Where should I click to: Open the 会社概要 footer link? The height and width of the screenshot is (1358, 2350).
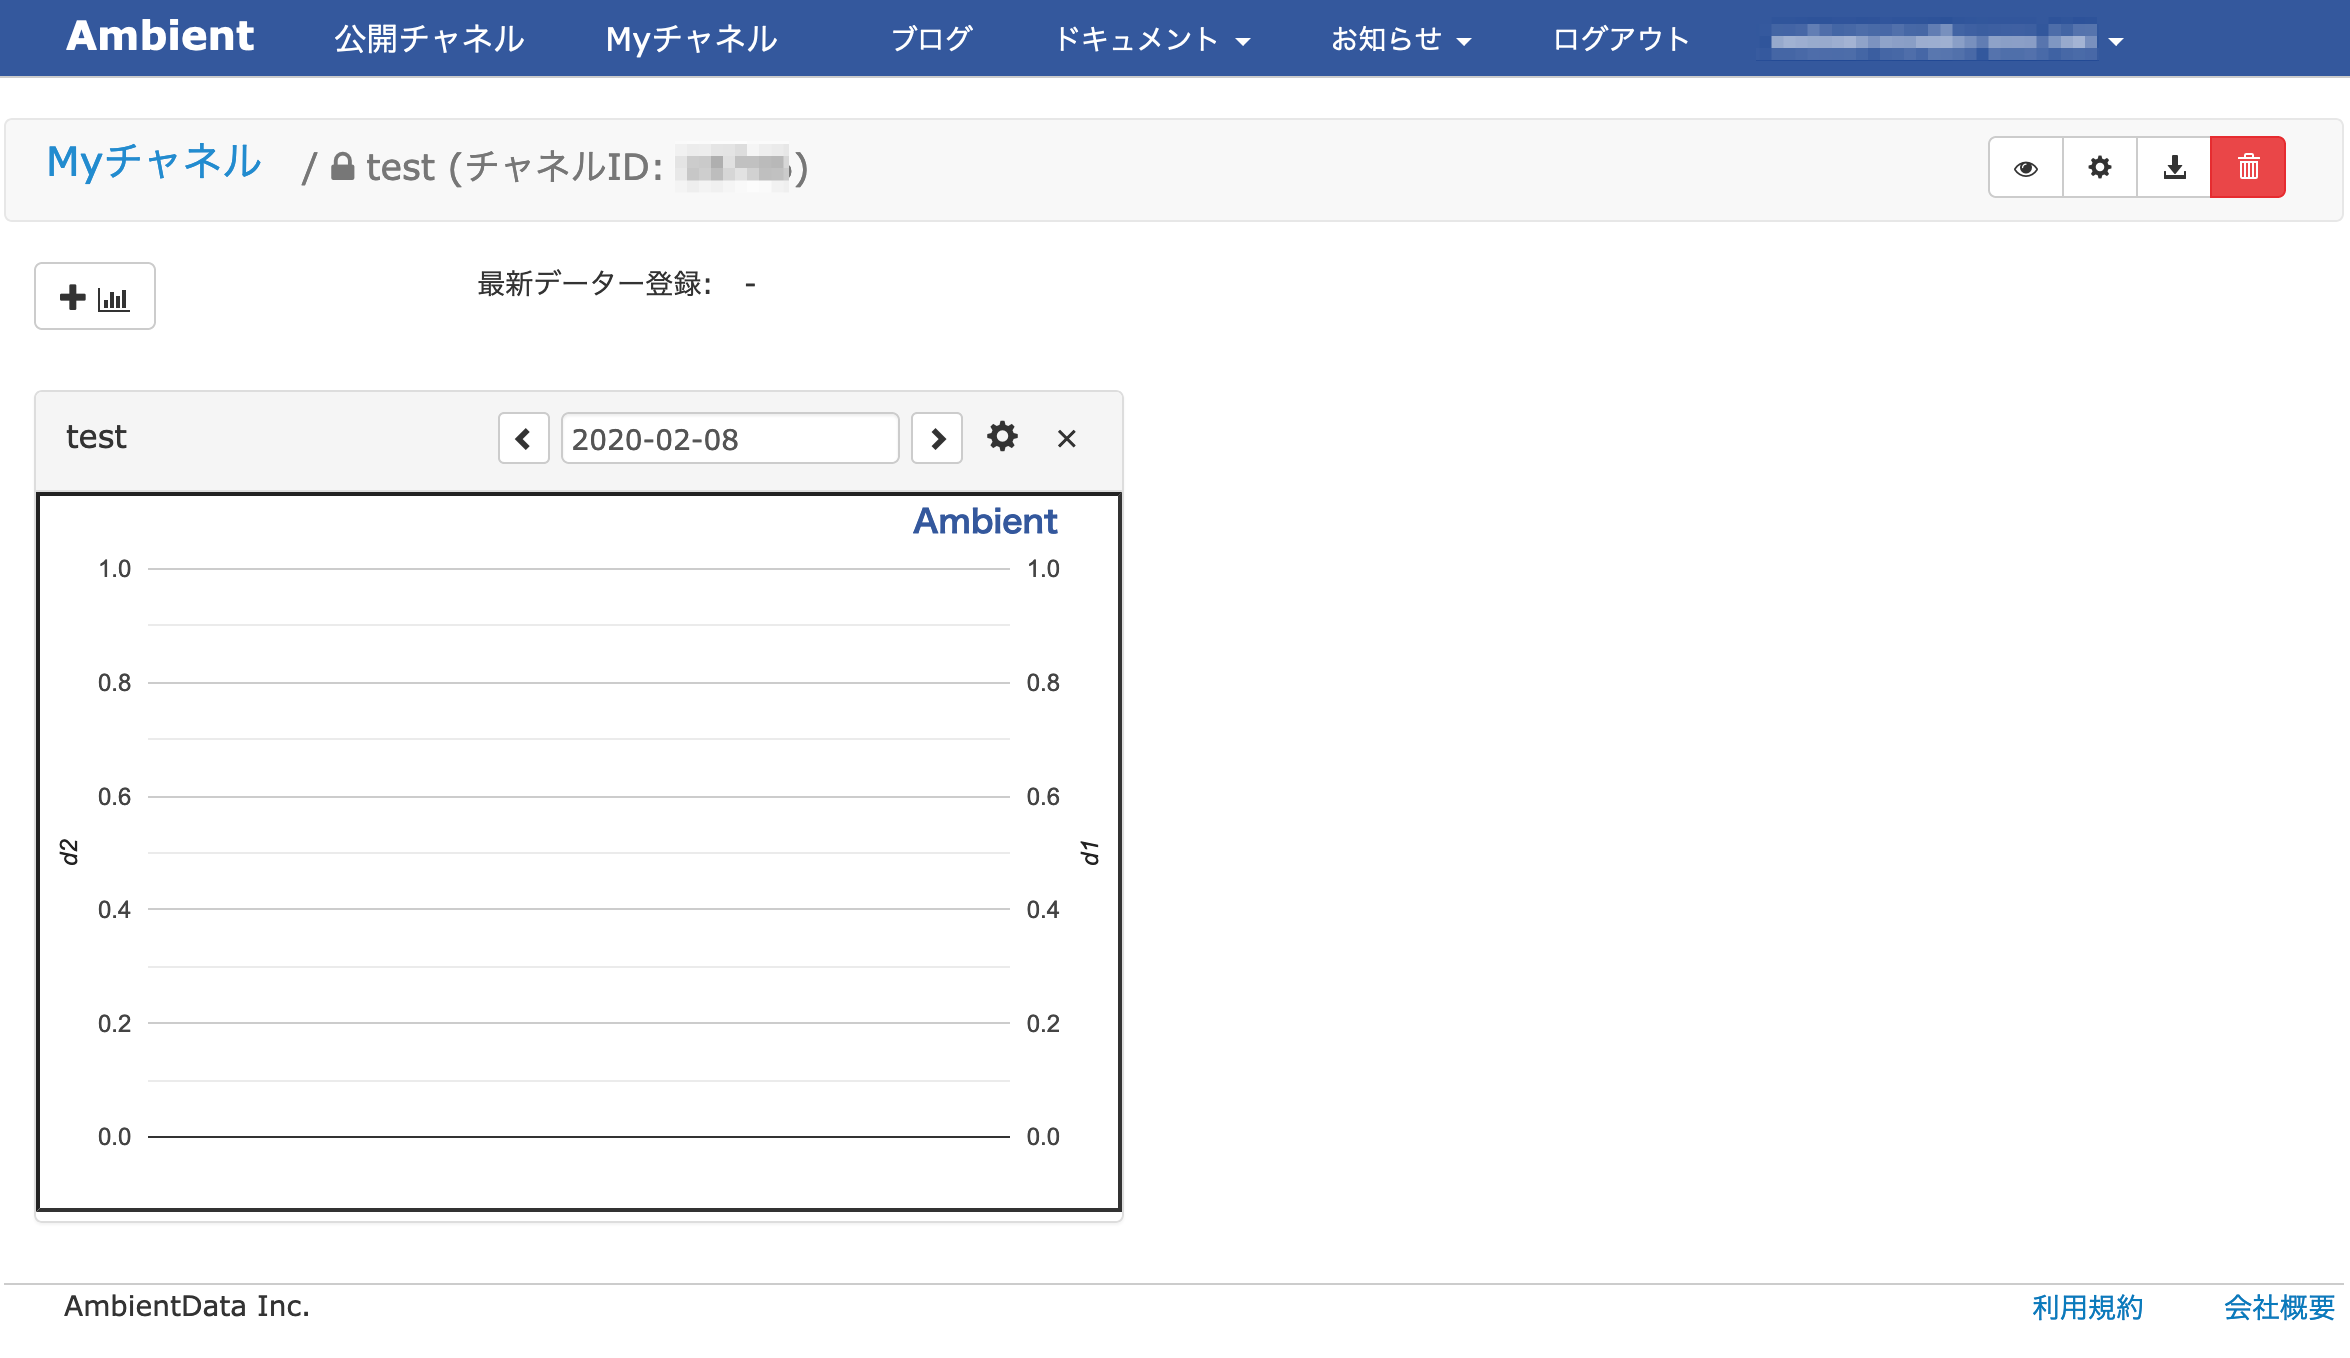click(x=2279, y=1307)
